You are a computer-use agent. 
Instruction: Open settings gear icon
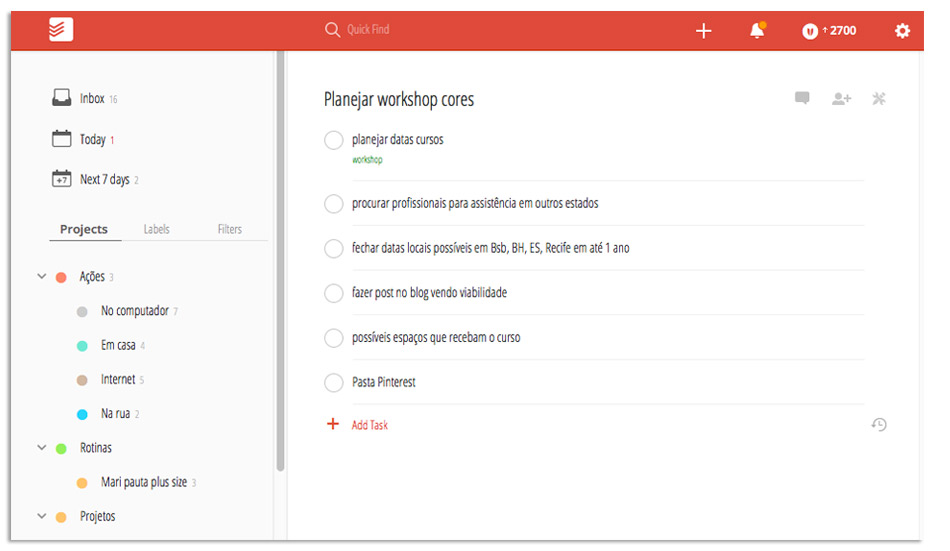pos(902,31)
